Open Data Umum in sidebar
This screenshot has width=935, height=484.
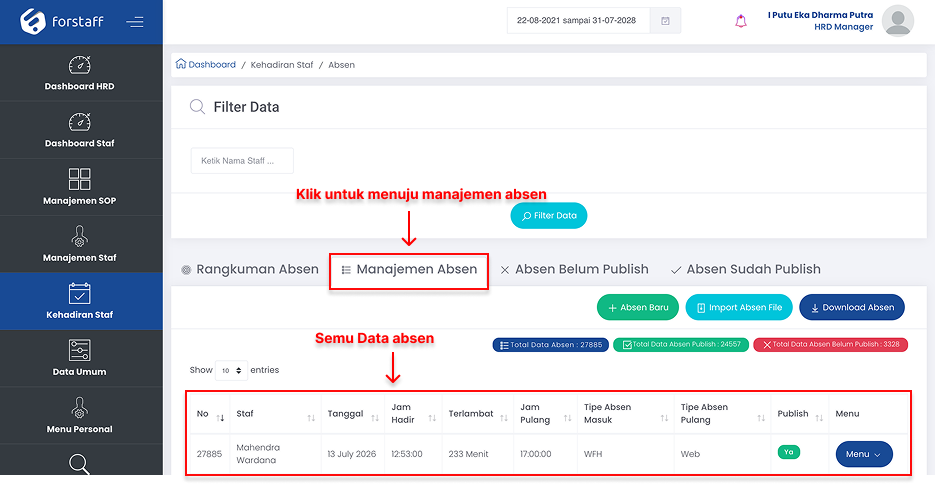(x=79, y=358)
